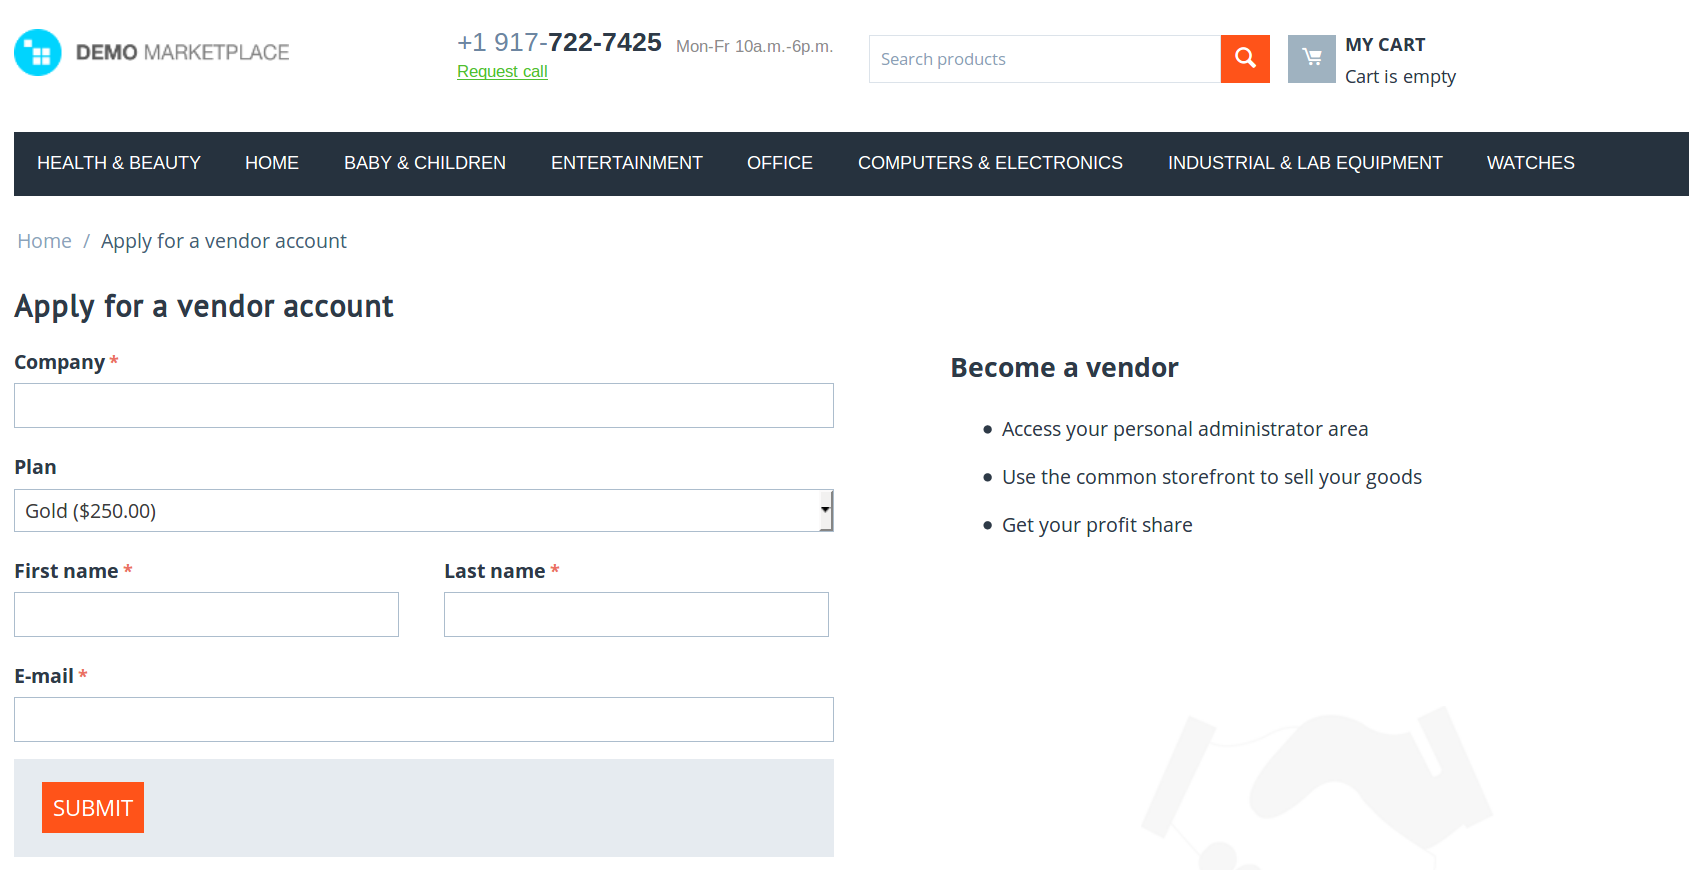Open the Entertainment category
Image resolution: width=1700 pixels, height=870 pixels.
[627, 163]
